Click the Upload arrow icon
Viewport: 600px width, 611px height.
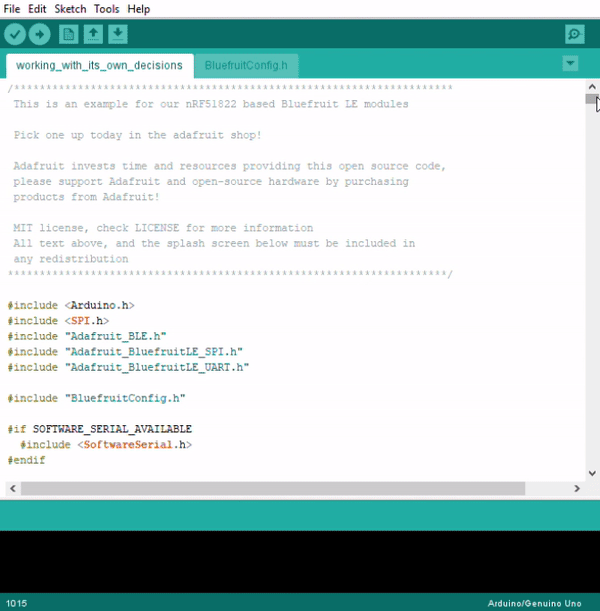click(x=40, y=35)
